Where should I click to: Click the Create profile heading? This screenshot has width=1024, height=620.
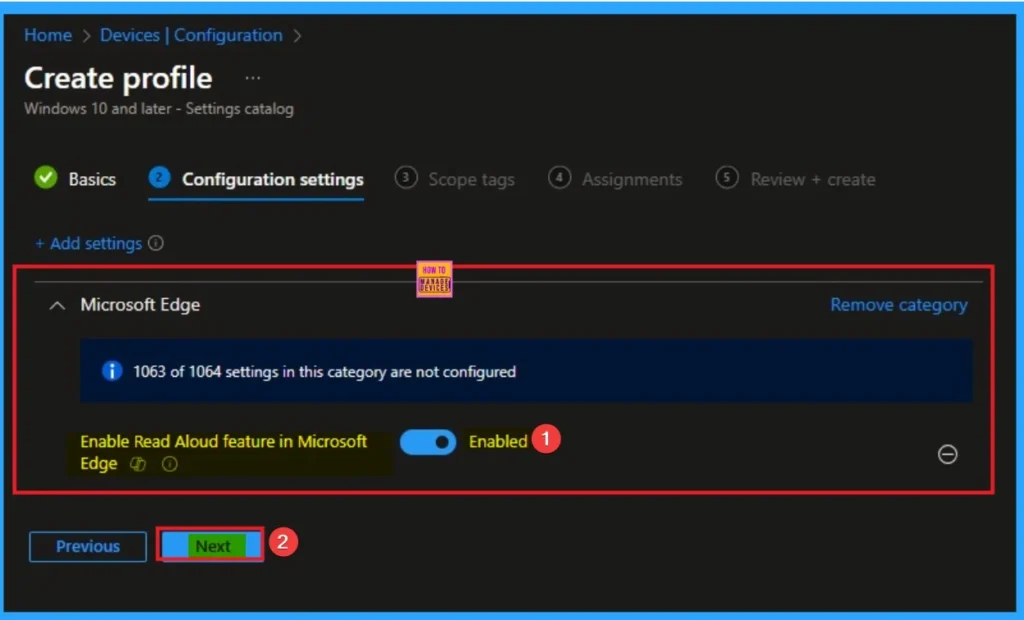pyautogui.click(x=118, y=78)
